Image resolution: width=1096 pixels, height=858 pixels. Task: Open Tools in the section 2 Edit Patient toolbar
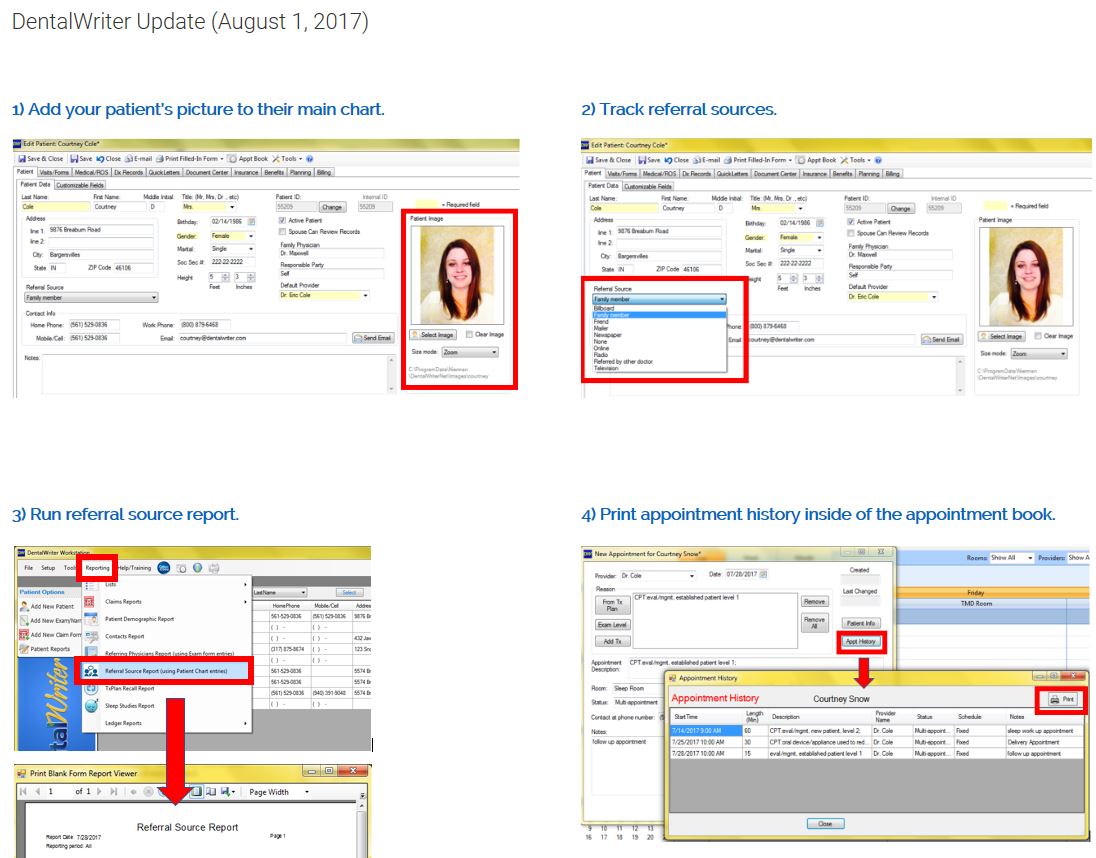click(856, 160)
